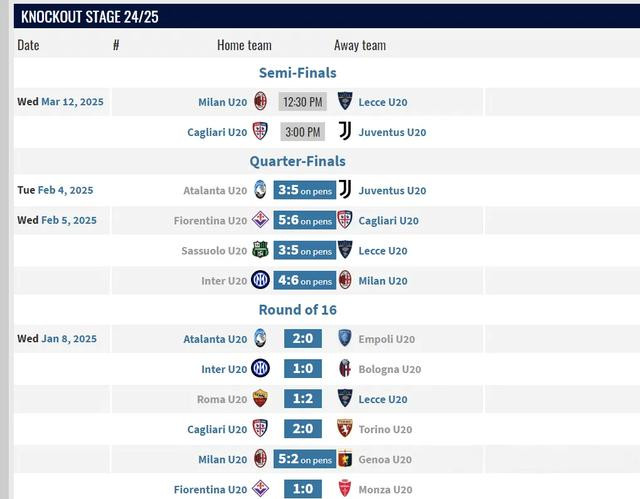Click the Empoli U20 crest
The image size is (640, 499).
pyautogui.click(x=345, y=338)
